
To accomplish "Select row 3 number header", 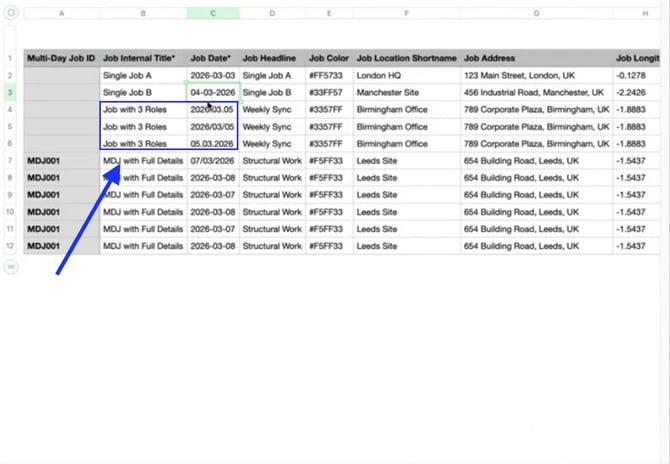I will [x=11, y=92].
